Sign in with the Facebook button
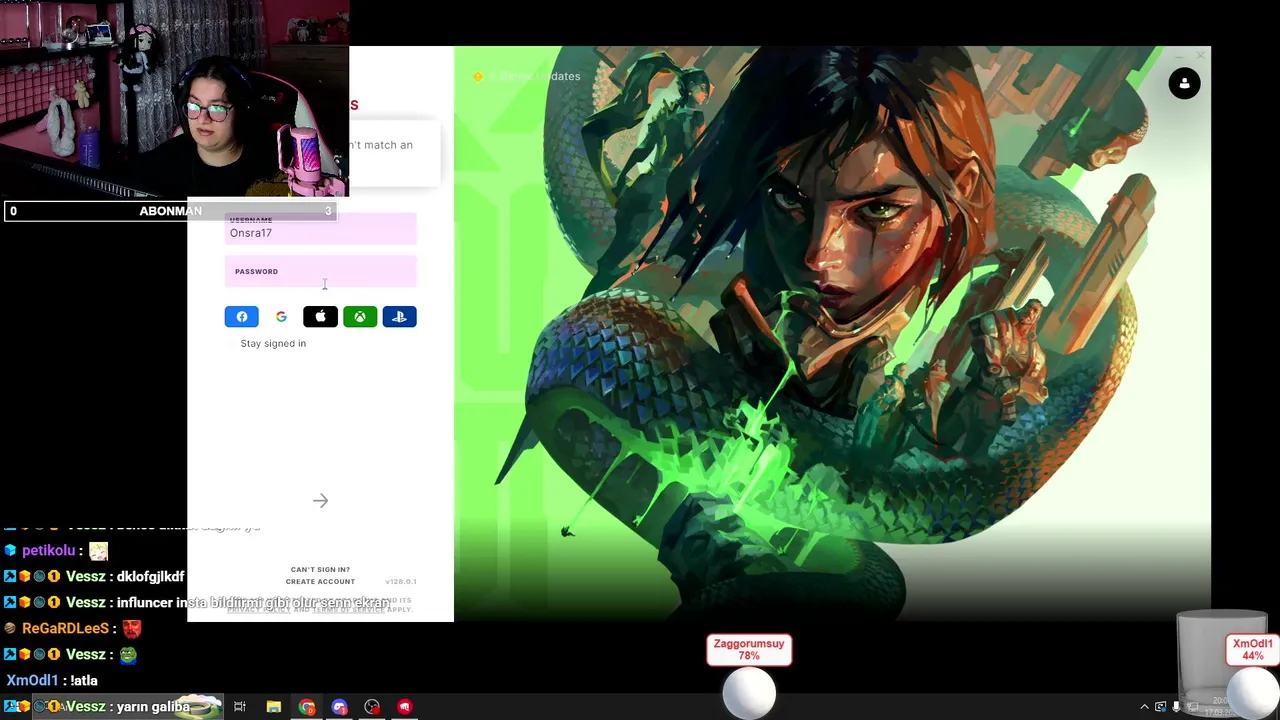 [241, 317]
